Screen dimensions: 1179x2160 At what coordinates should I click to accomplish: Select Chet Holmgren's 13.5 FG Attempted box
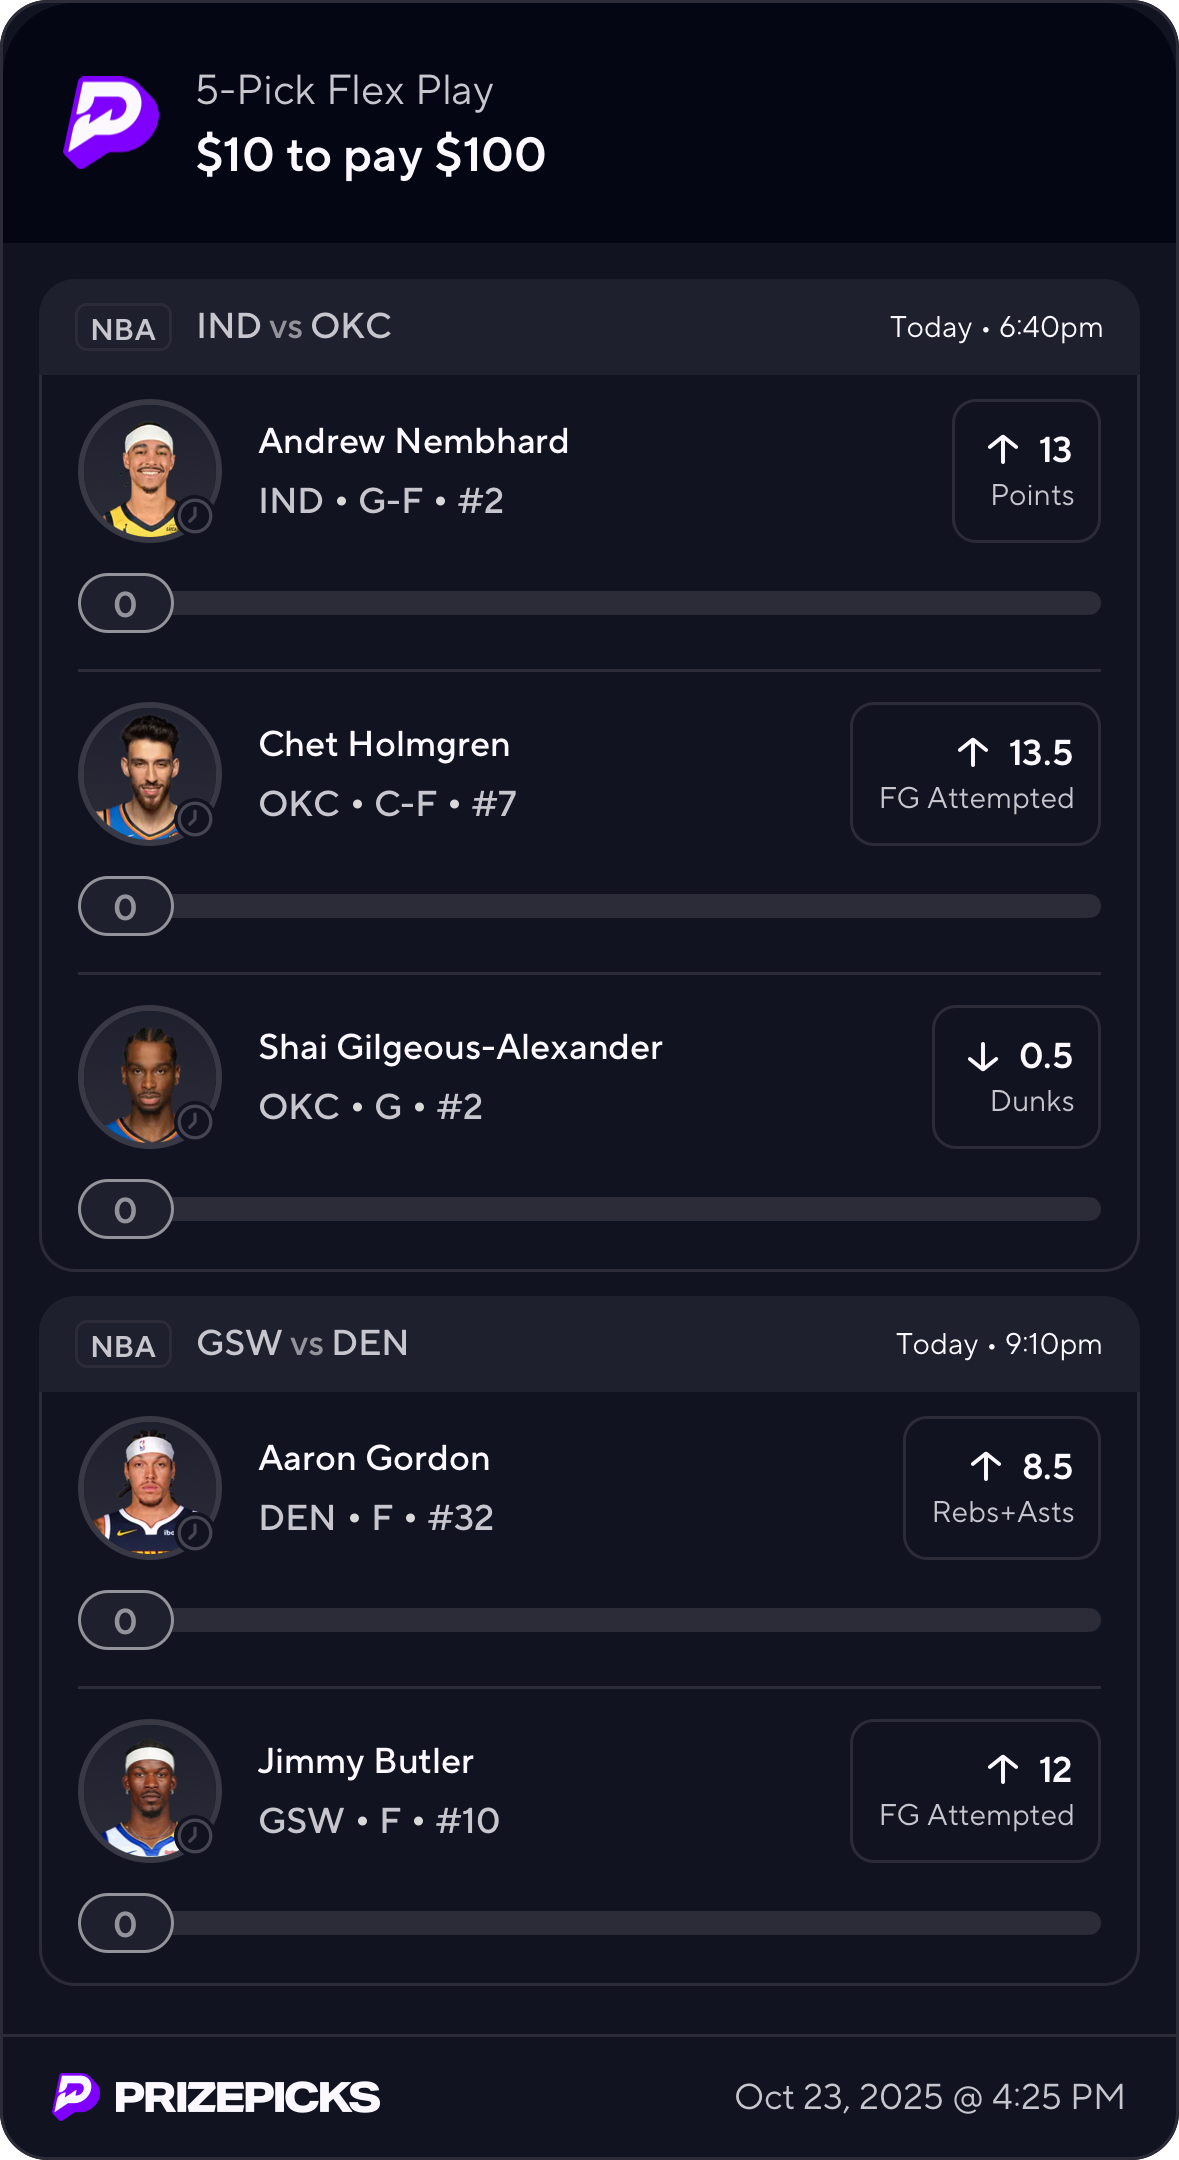(x=975, y=774)
